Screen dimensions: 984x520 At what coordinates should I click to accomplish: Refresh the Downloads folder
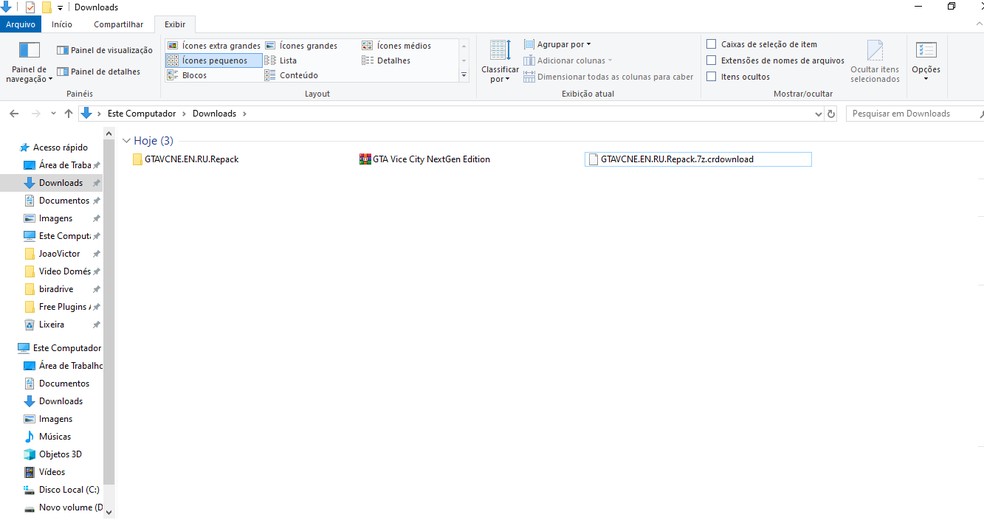831,114
